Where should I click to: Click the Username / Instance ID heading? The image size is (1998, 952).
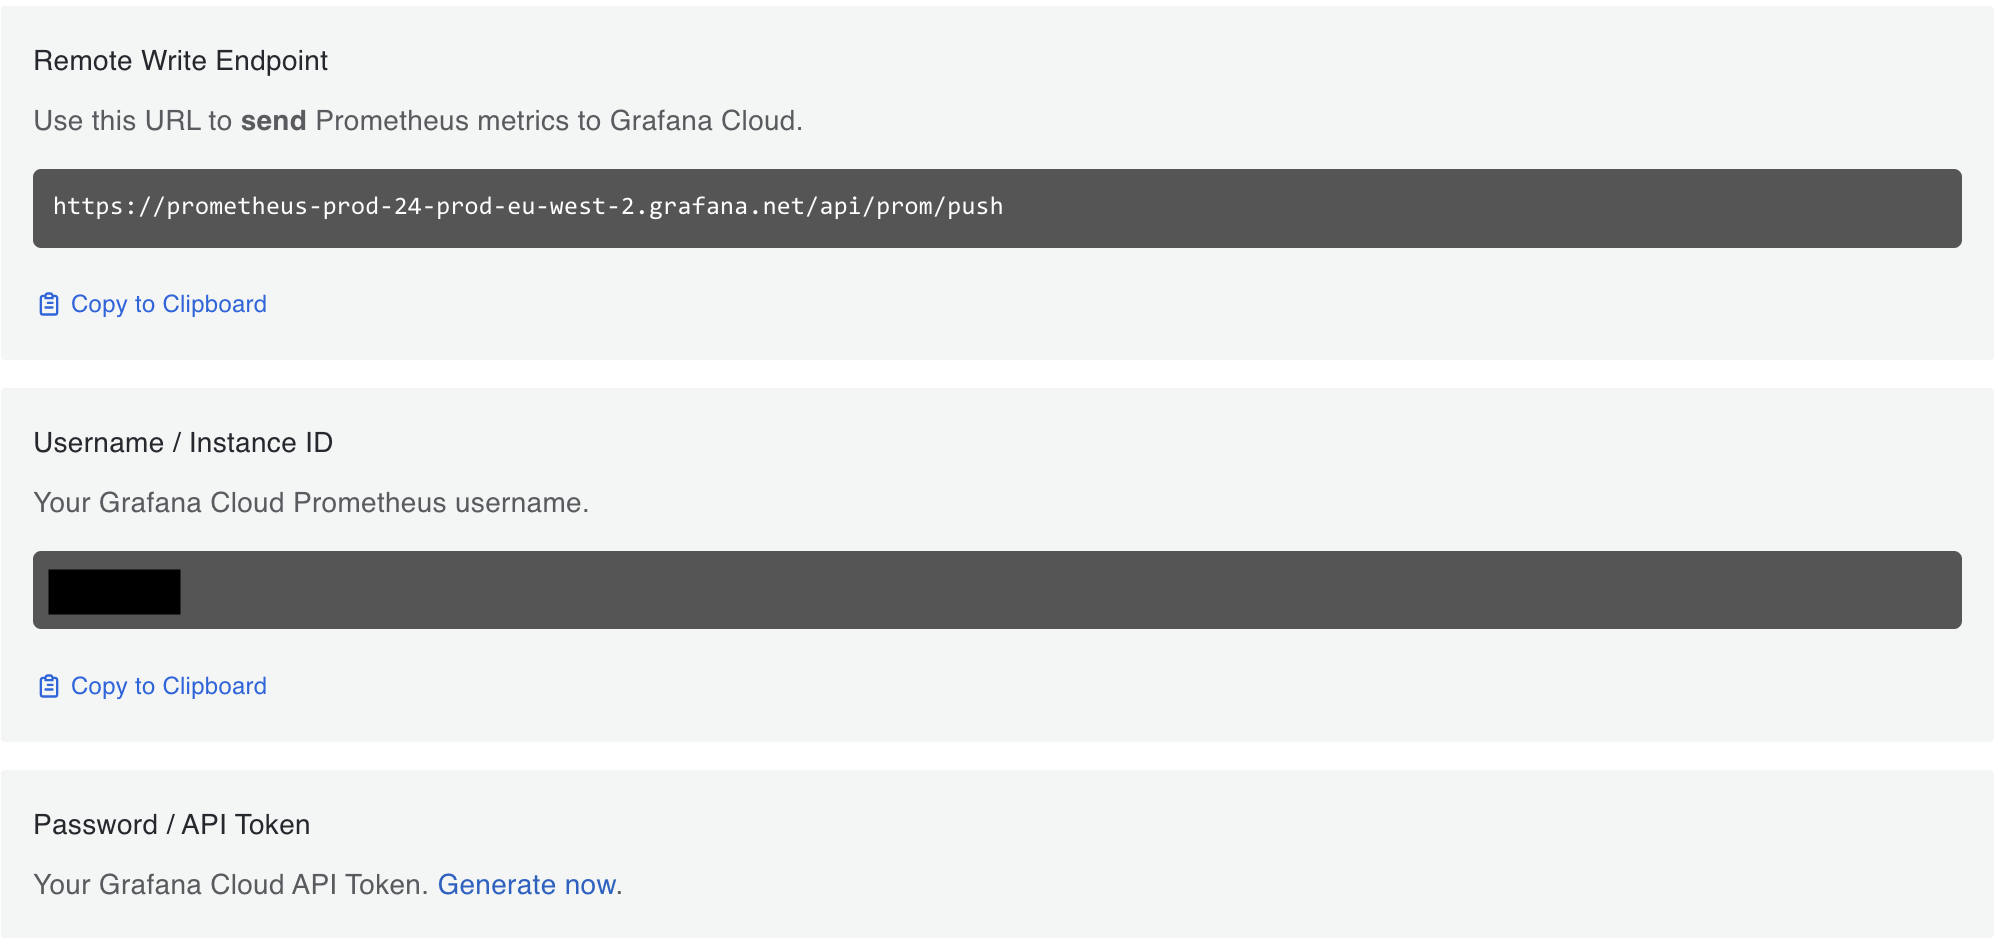pos(183,443)
